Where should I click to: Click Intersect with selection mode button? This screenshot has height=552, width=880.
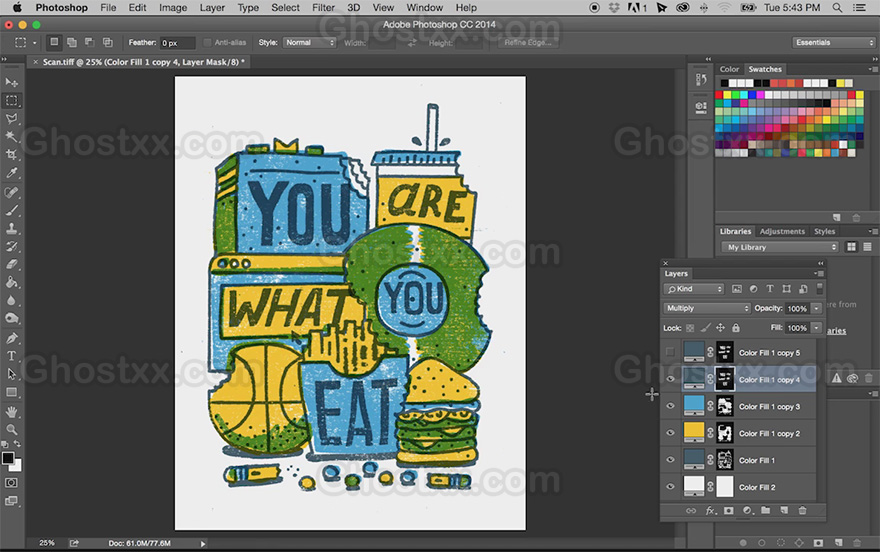[108, 42]
